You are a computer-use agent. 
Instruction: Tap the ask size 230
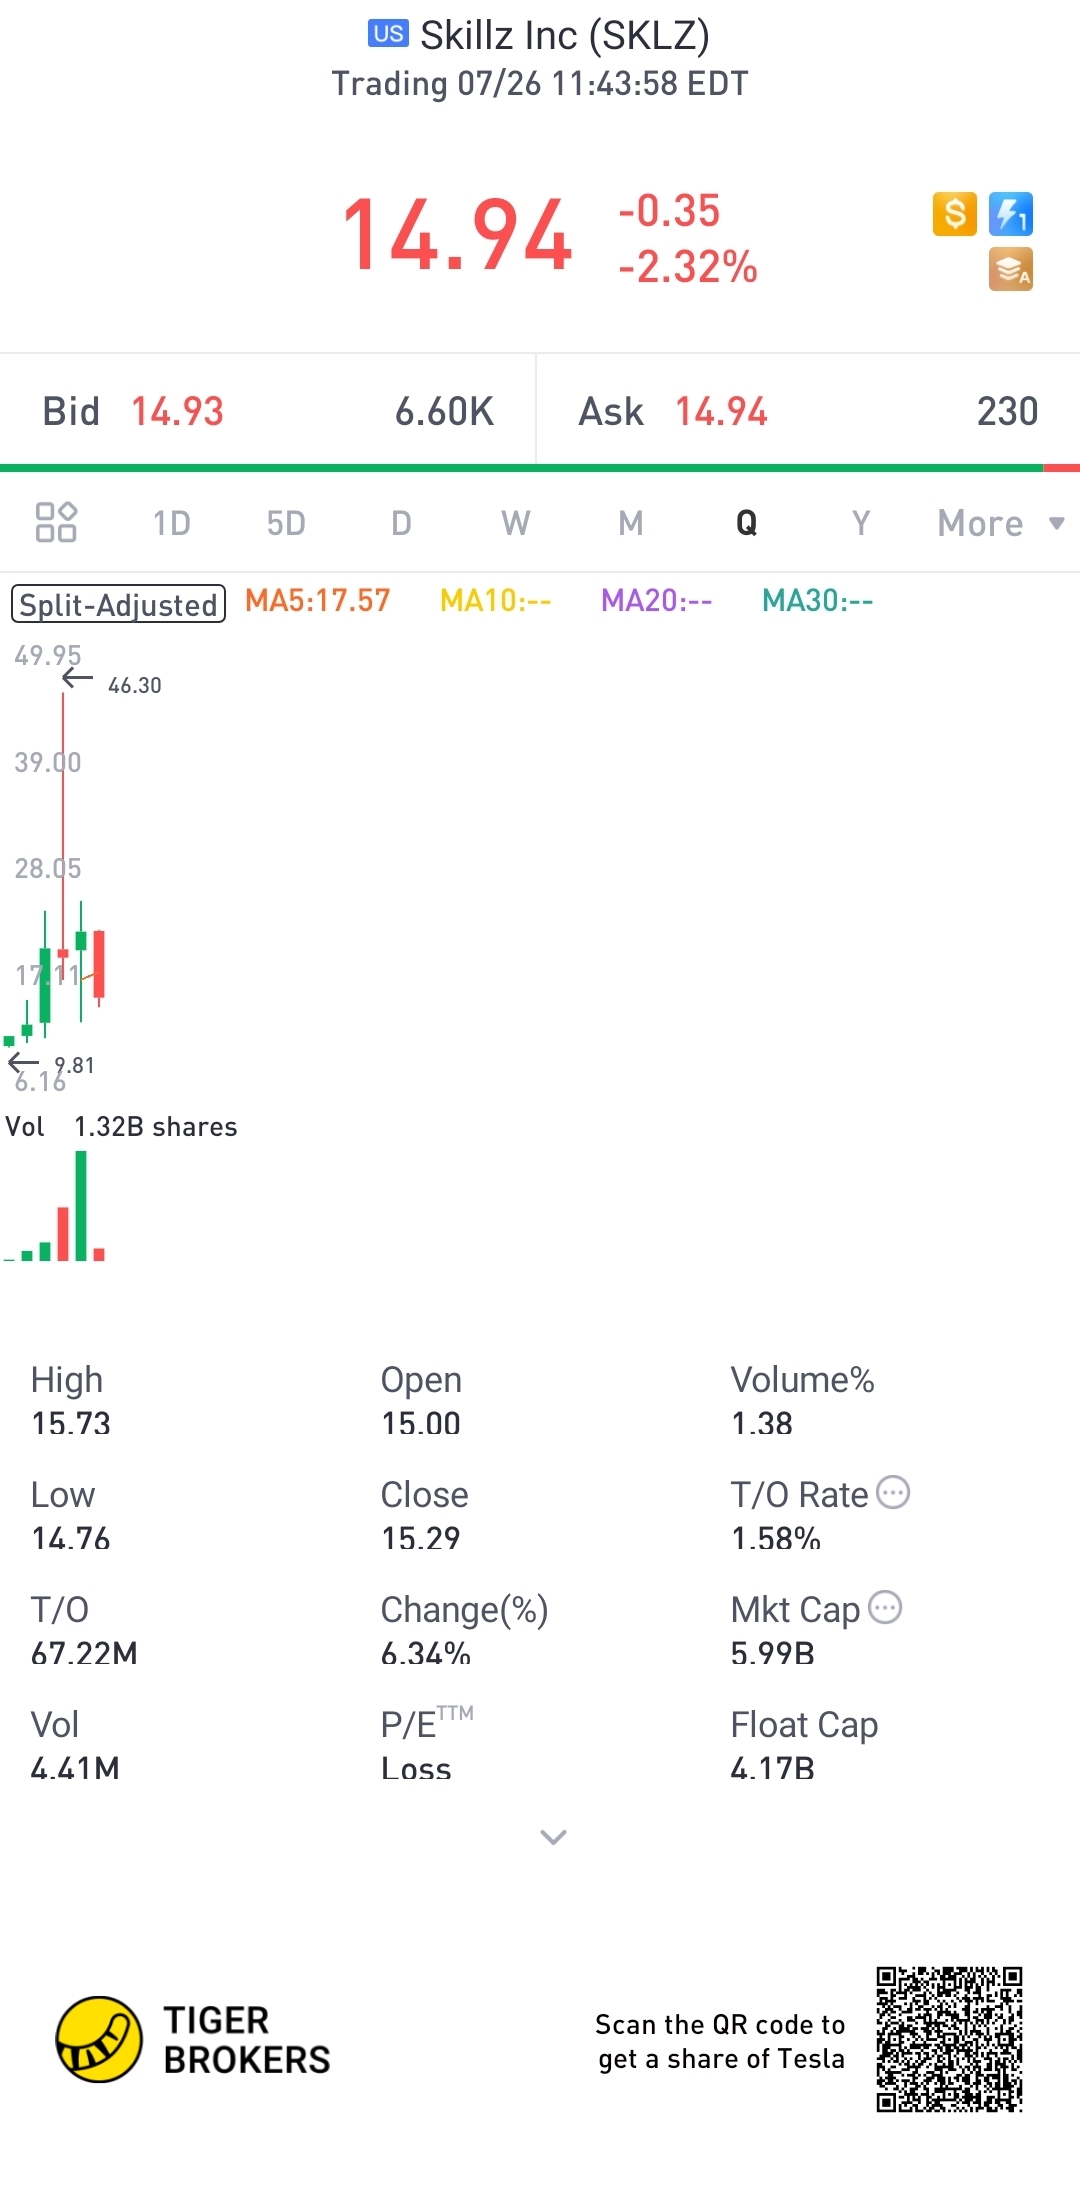click(1007, 411)
